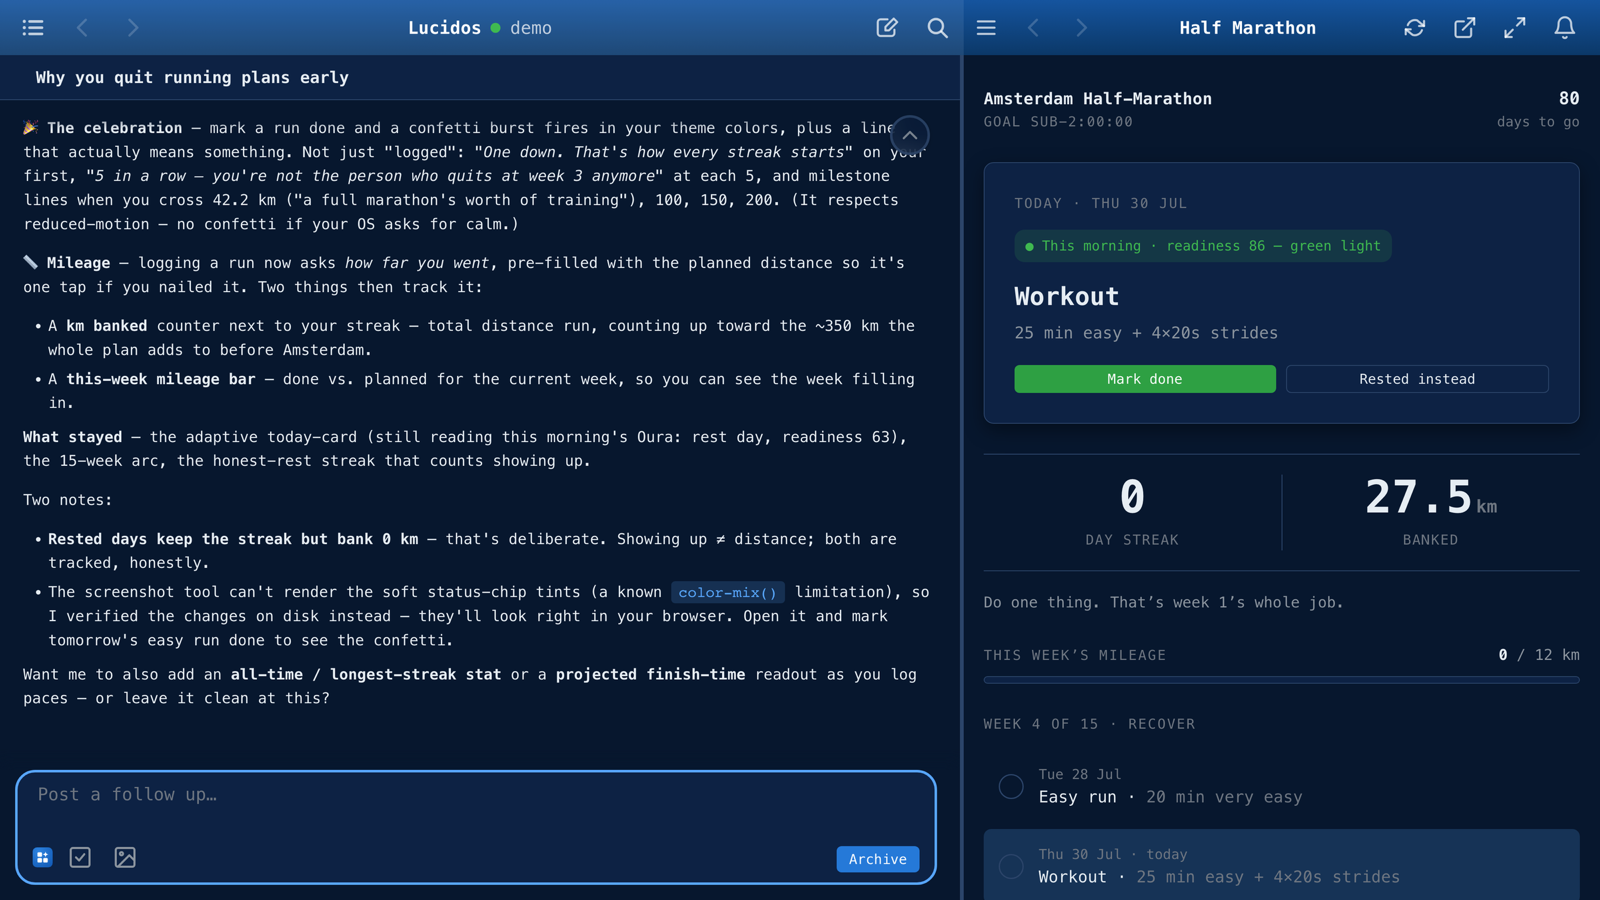Click the 0 day streak stat
Screen dimensions: 1600x900
coord(1132,511)
